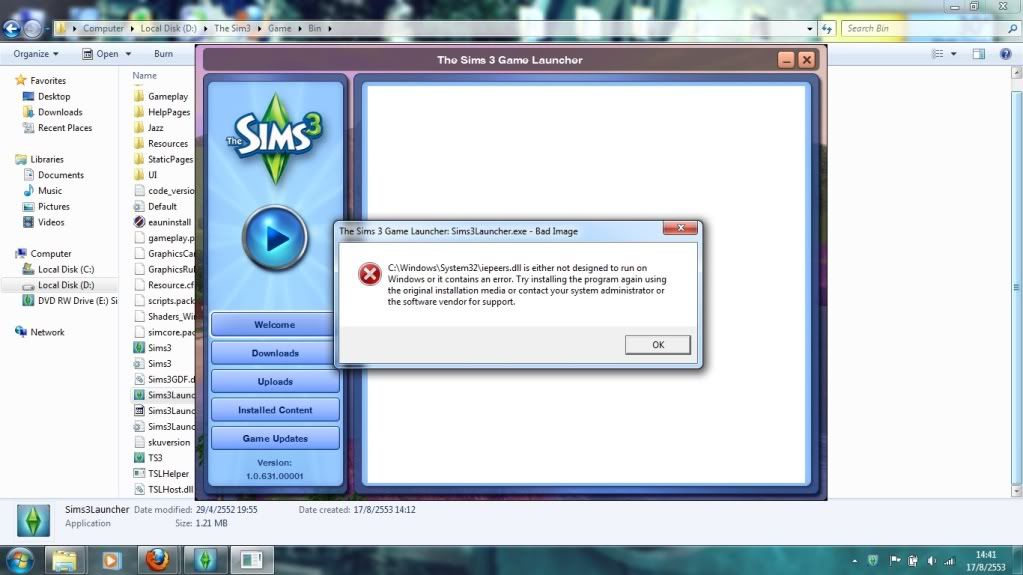
Task: Select Libraries in navigation pane
Action: click(46, 159)
